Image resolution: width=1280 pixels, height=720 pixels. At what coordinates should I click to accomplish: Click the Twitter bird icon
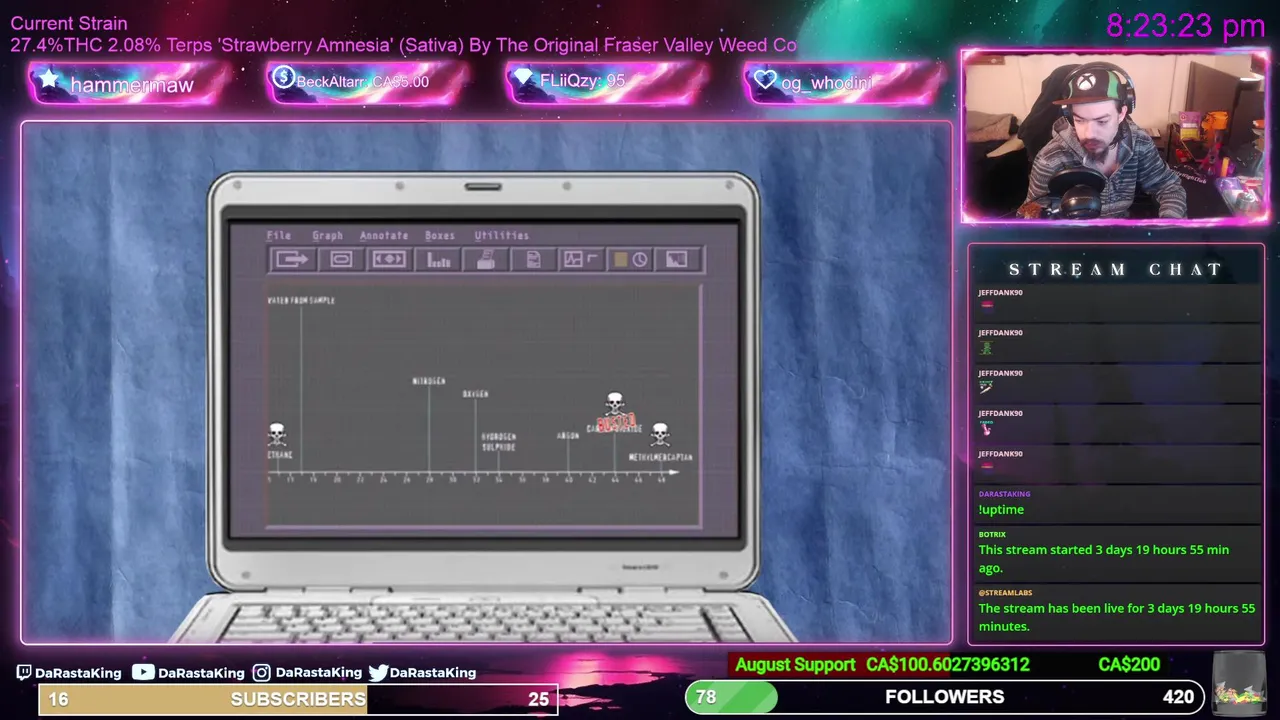(378, 673)
